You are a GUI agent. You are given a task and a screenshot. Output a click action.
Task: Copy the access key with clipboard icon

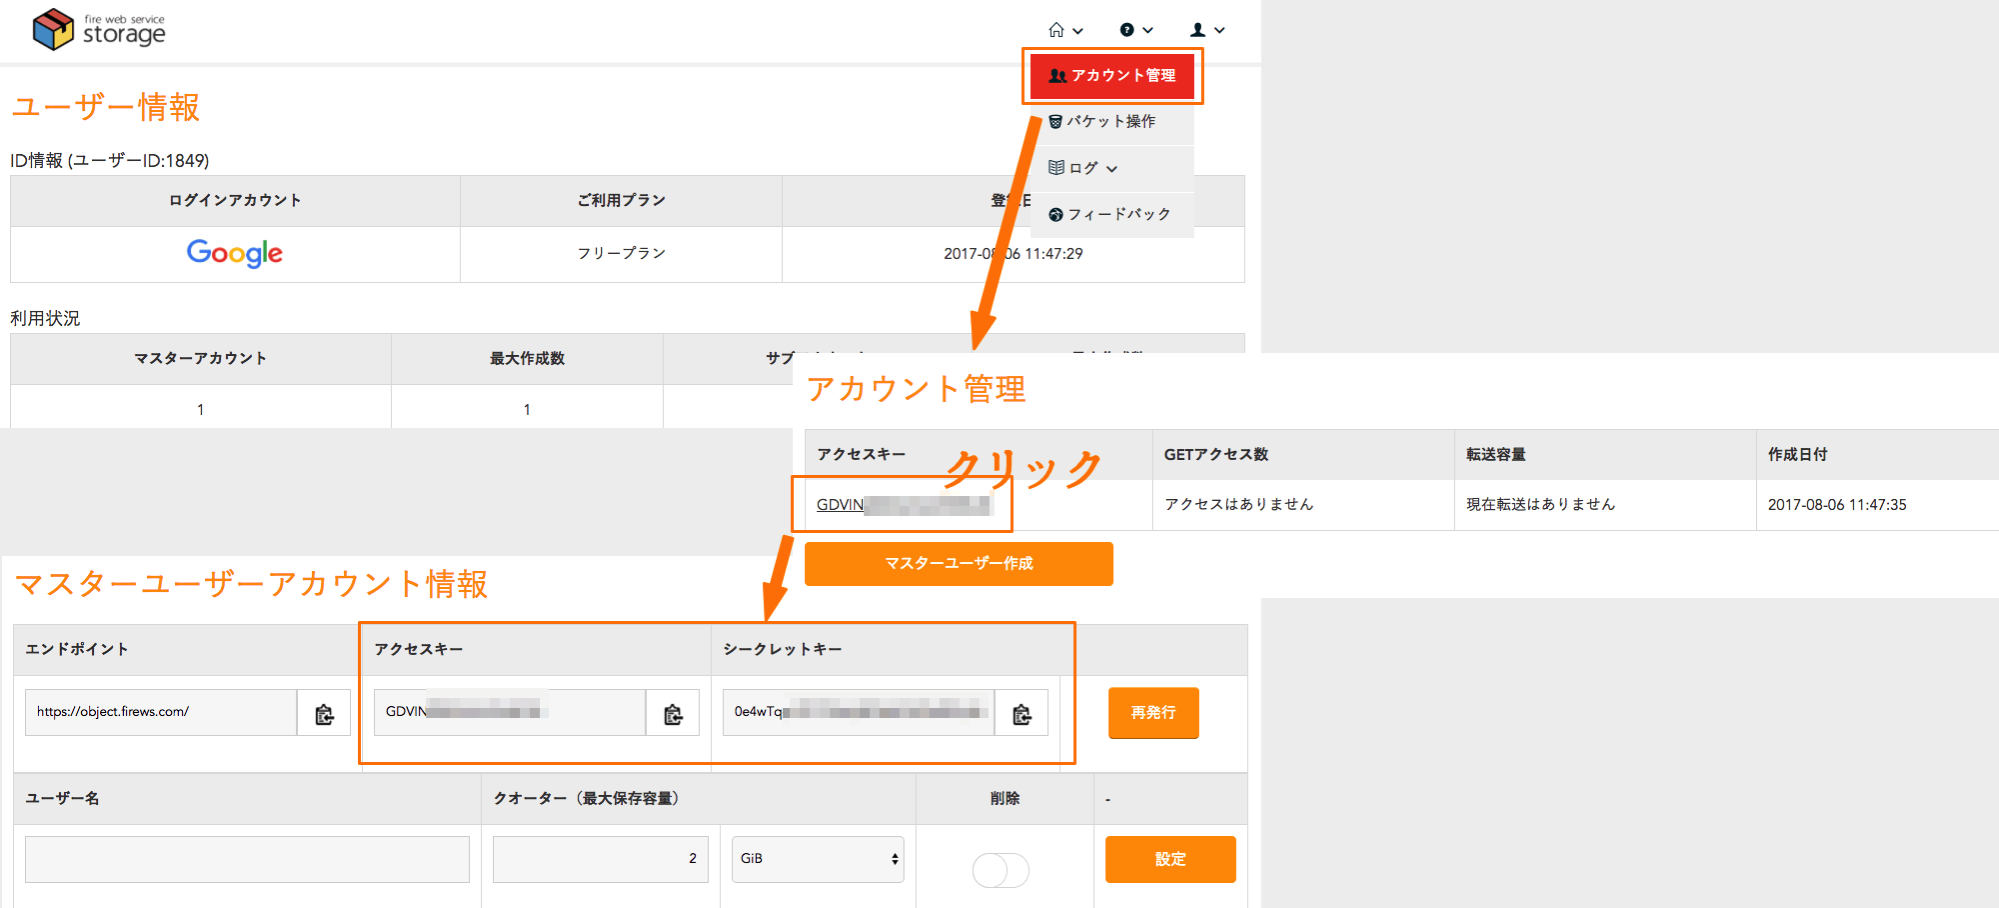coord(673,714)
